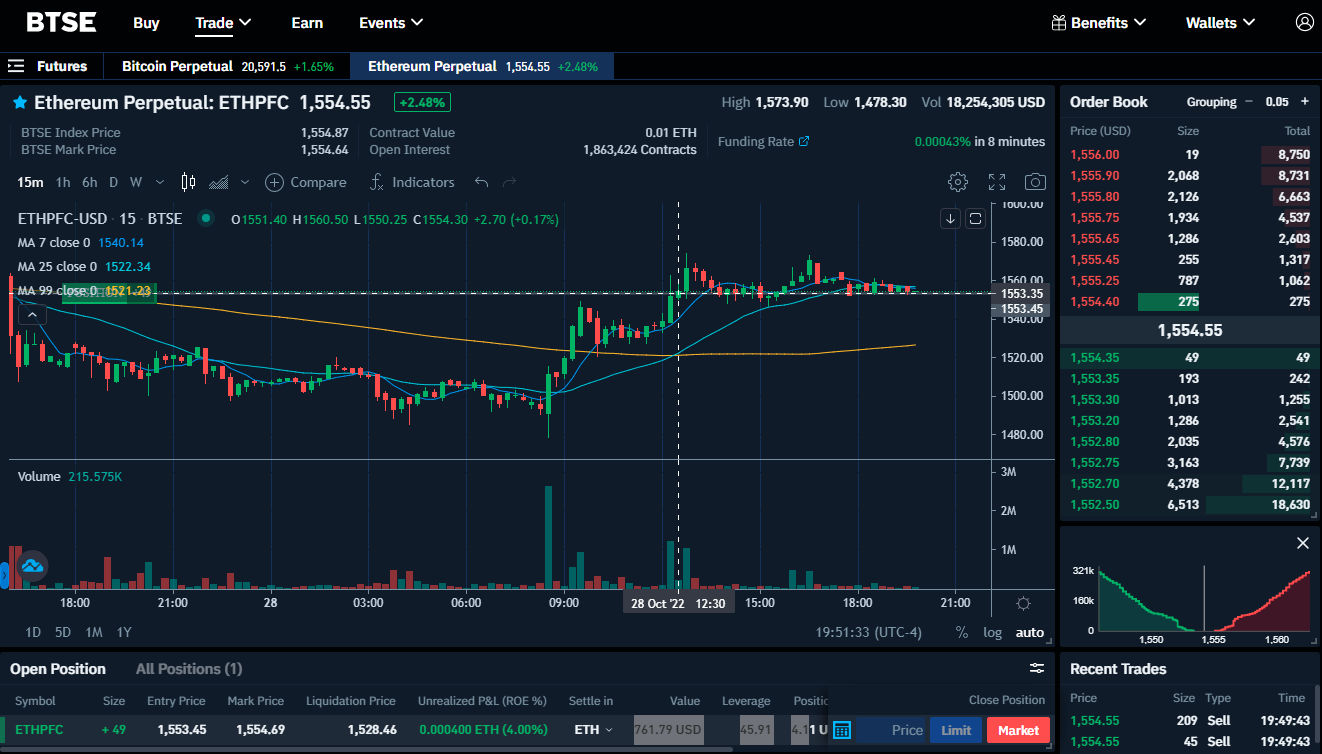Open the Settle in ETH dropdown
Screen dimensions: 1322x754
point(594,730)
